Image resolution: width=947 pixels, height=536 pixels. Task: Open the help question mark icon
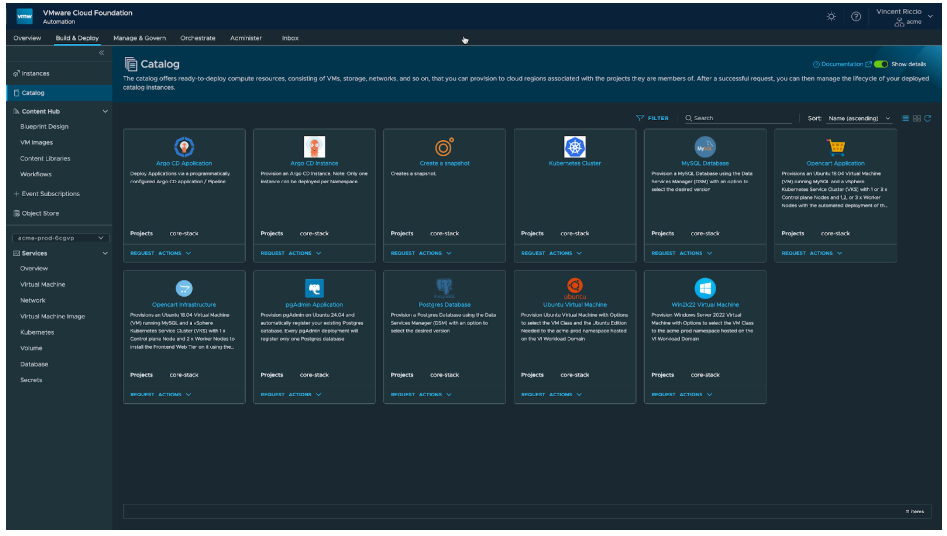coord(856,17)
